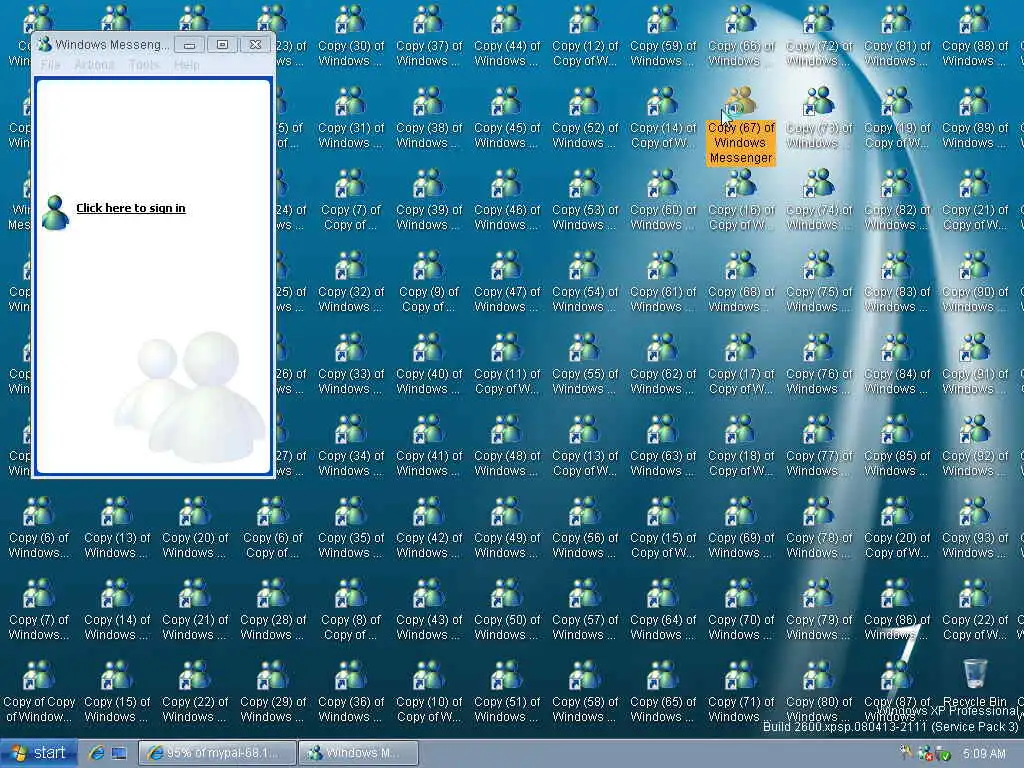
Task: Select the Copy (29) of Windows shortcut
Action: pyautogui.click(x=273, y=692)
